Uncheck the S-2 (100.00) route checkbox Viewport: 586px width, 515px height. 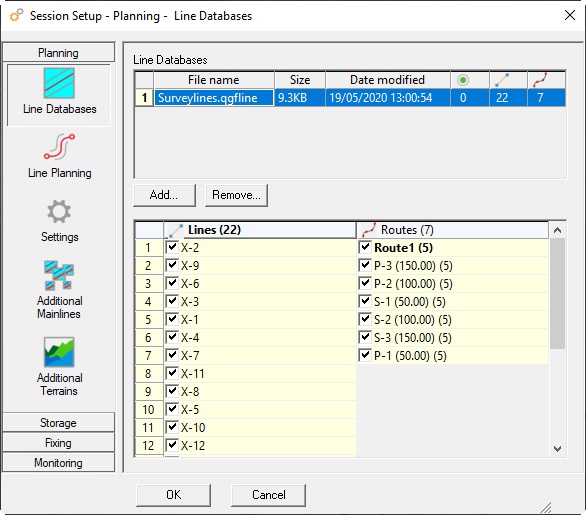[x=365, y=319]
